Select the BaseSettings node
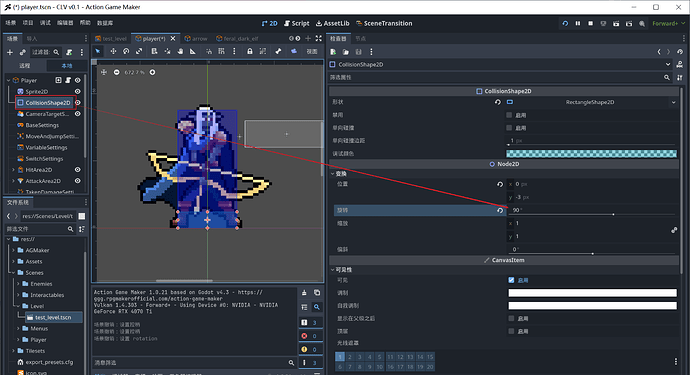 pyautogui.click(x=42, y=125)
